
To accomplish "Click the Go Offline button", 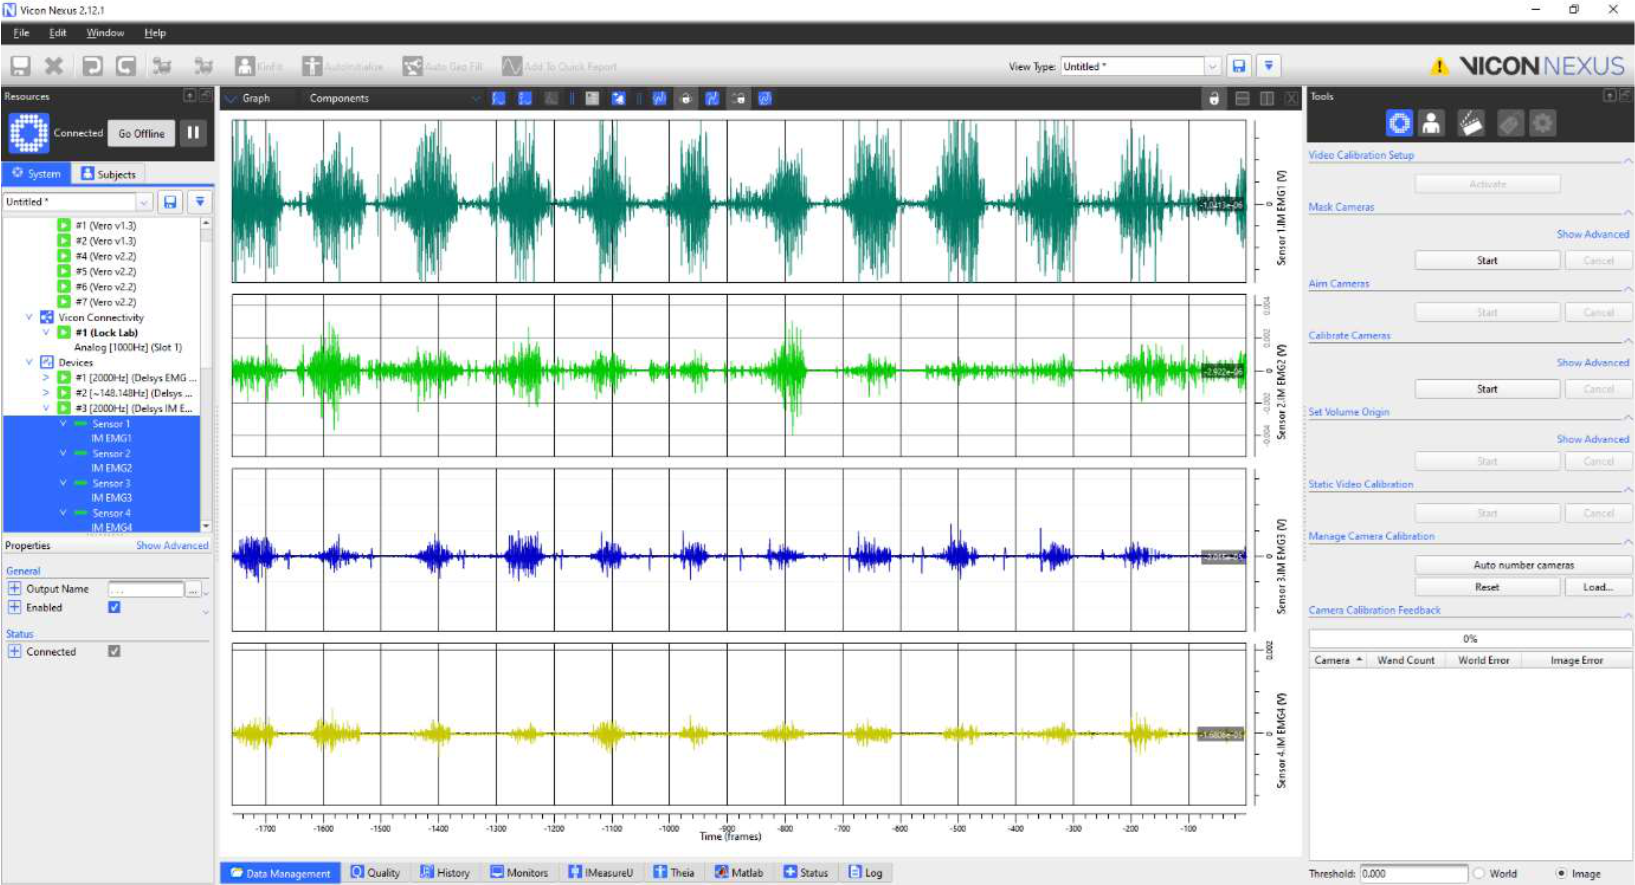I will [141, 133].
